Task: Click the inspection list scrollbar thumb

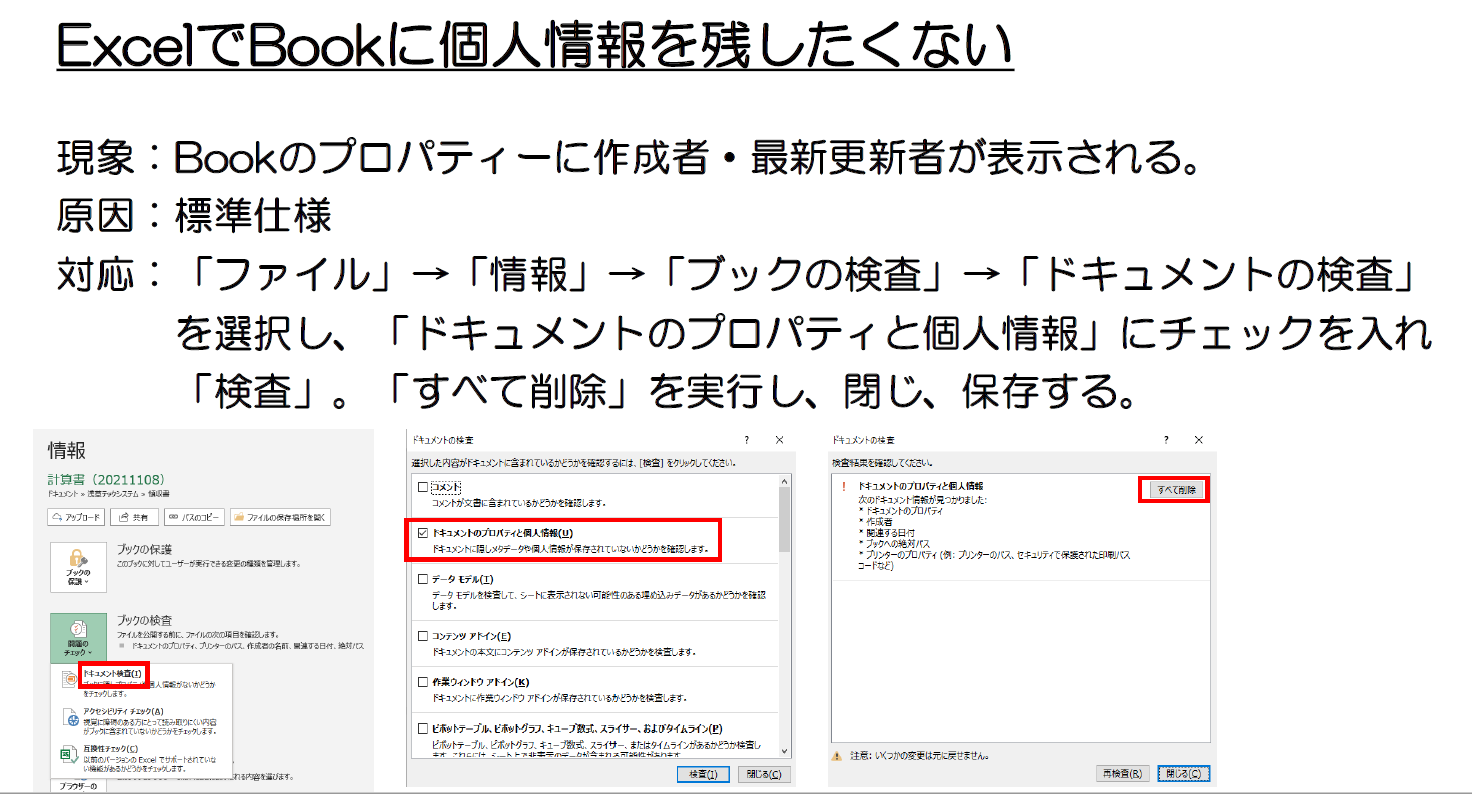Action: [x=784, y=521]
